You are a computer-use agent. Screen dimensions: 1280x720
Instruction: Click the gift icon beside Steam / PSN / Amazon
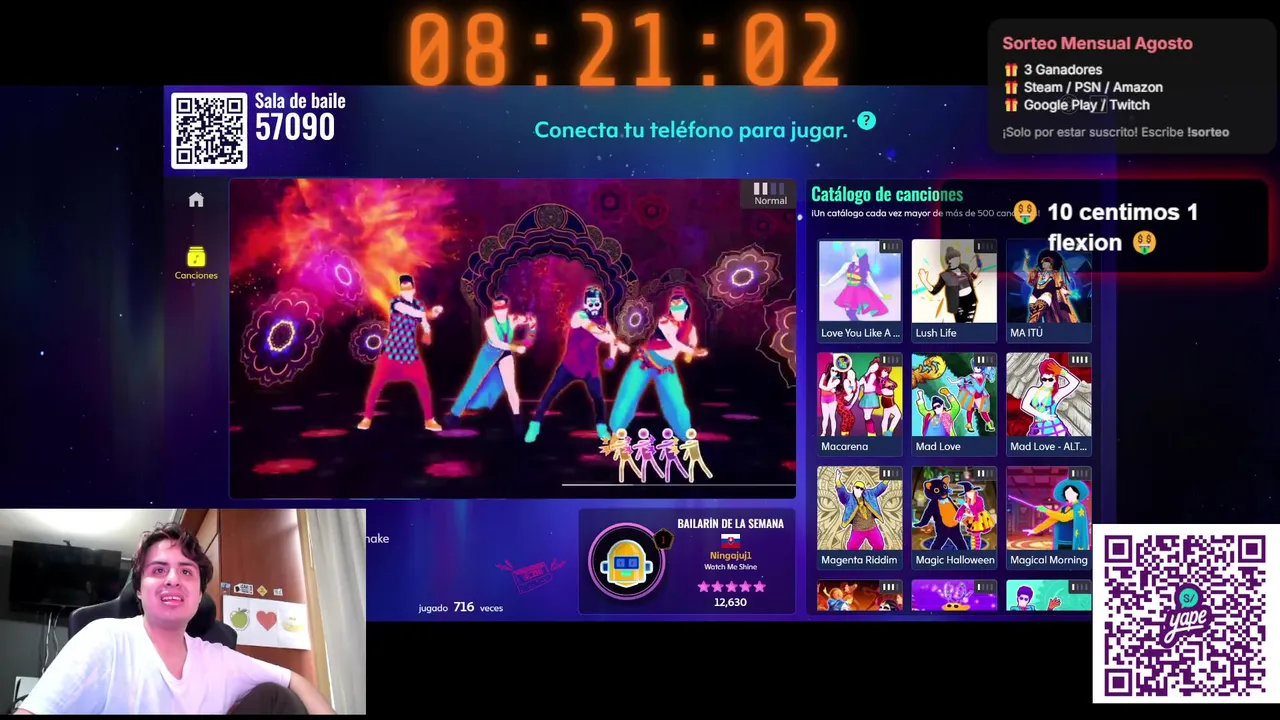point(1011,87)
